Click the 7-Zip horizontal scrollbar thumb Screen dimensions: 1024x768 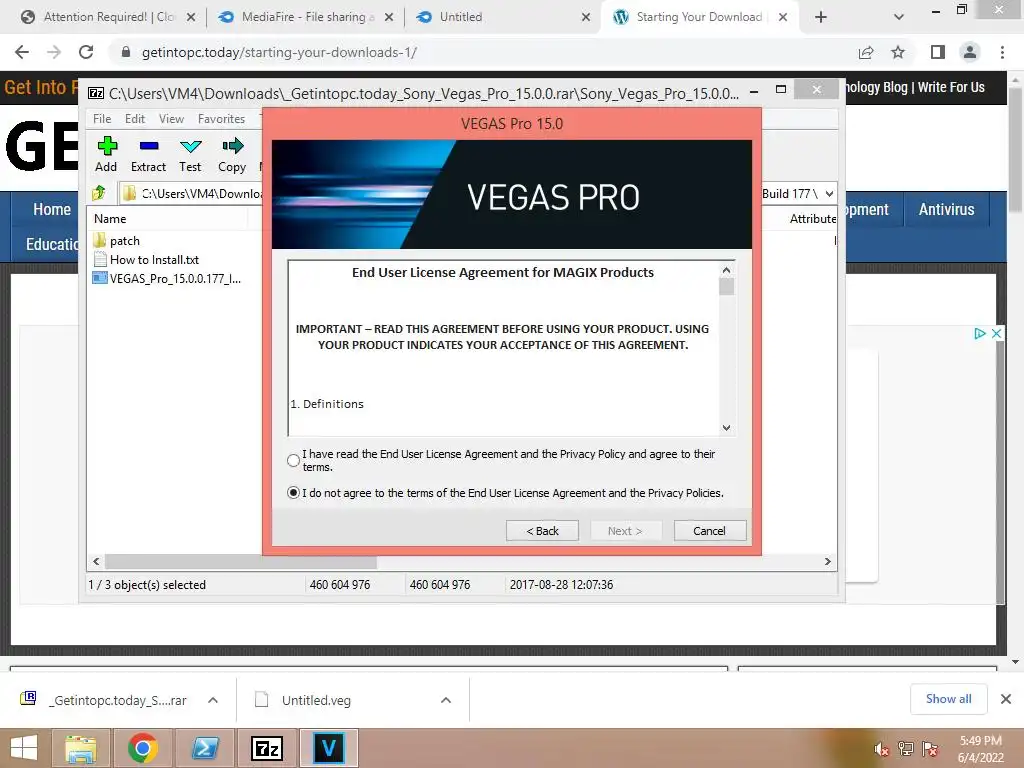tap(241, 562)
